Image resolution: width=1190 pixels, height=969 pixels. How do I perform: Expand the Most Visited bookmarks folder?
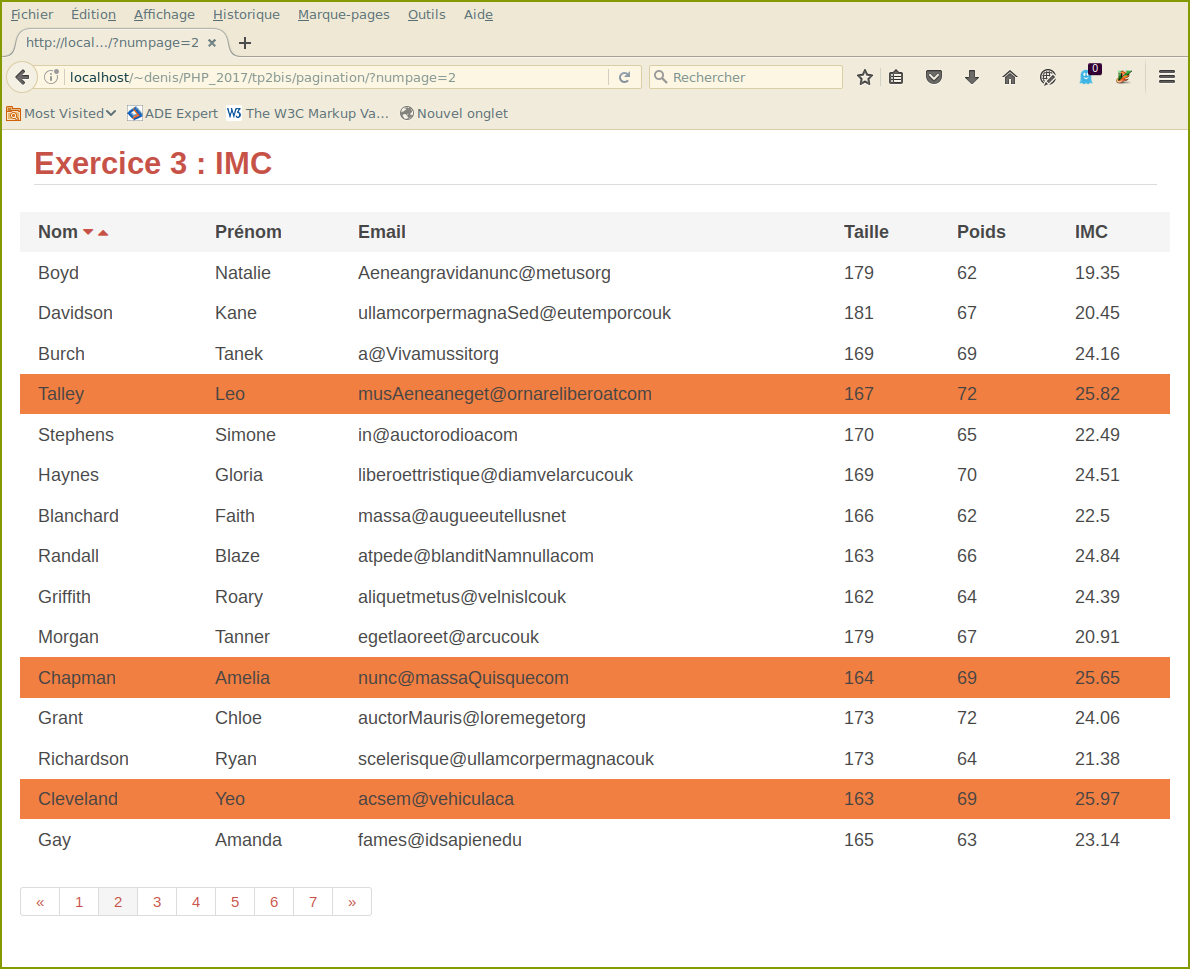(61, 113)
